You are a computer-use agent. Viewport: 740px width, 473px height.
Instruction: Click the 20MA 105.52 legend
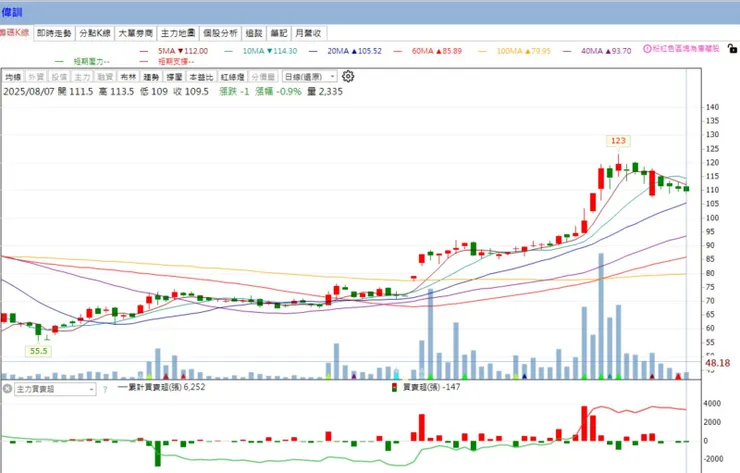[345, 51]
